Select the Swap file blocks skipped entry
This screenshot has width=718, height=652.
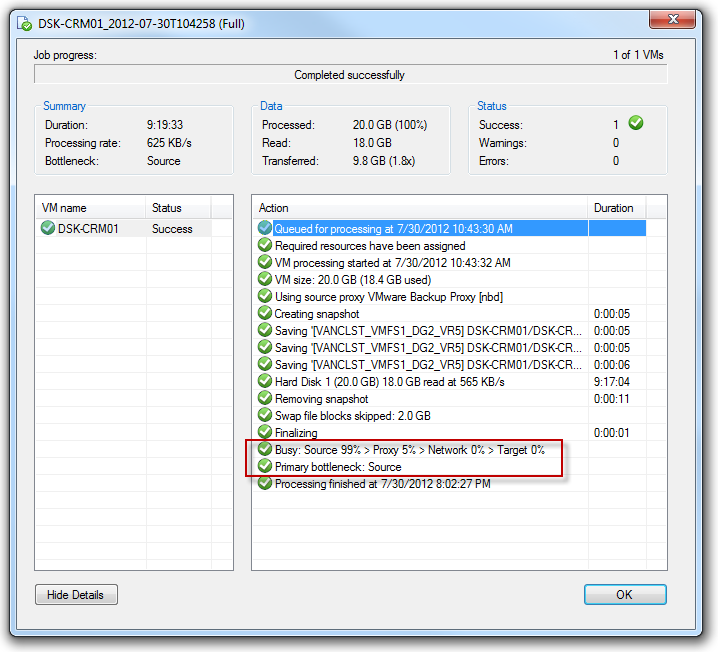tap(352, 416)
